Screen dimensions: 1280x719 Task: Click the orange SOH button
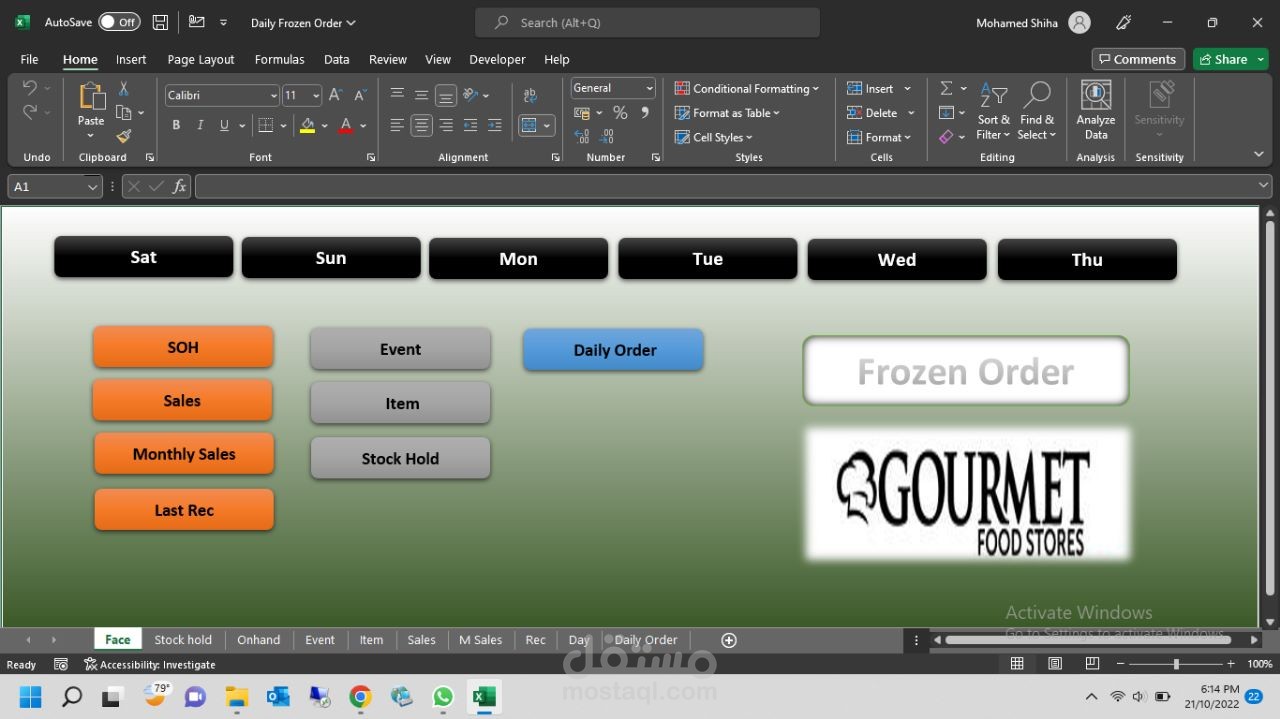click(x=183, y=347)
